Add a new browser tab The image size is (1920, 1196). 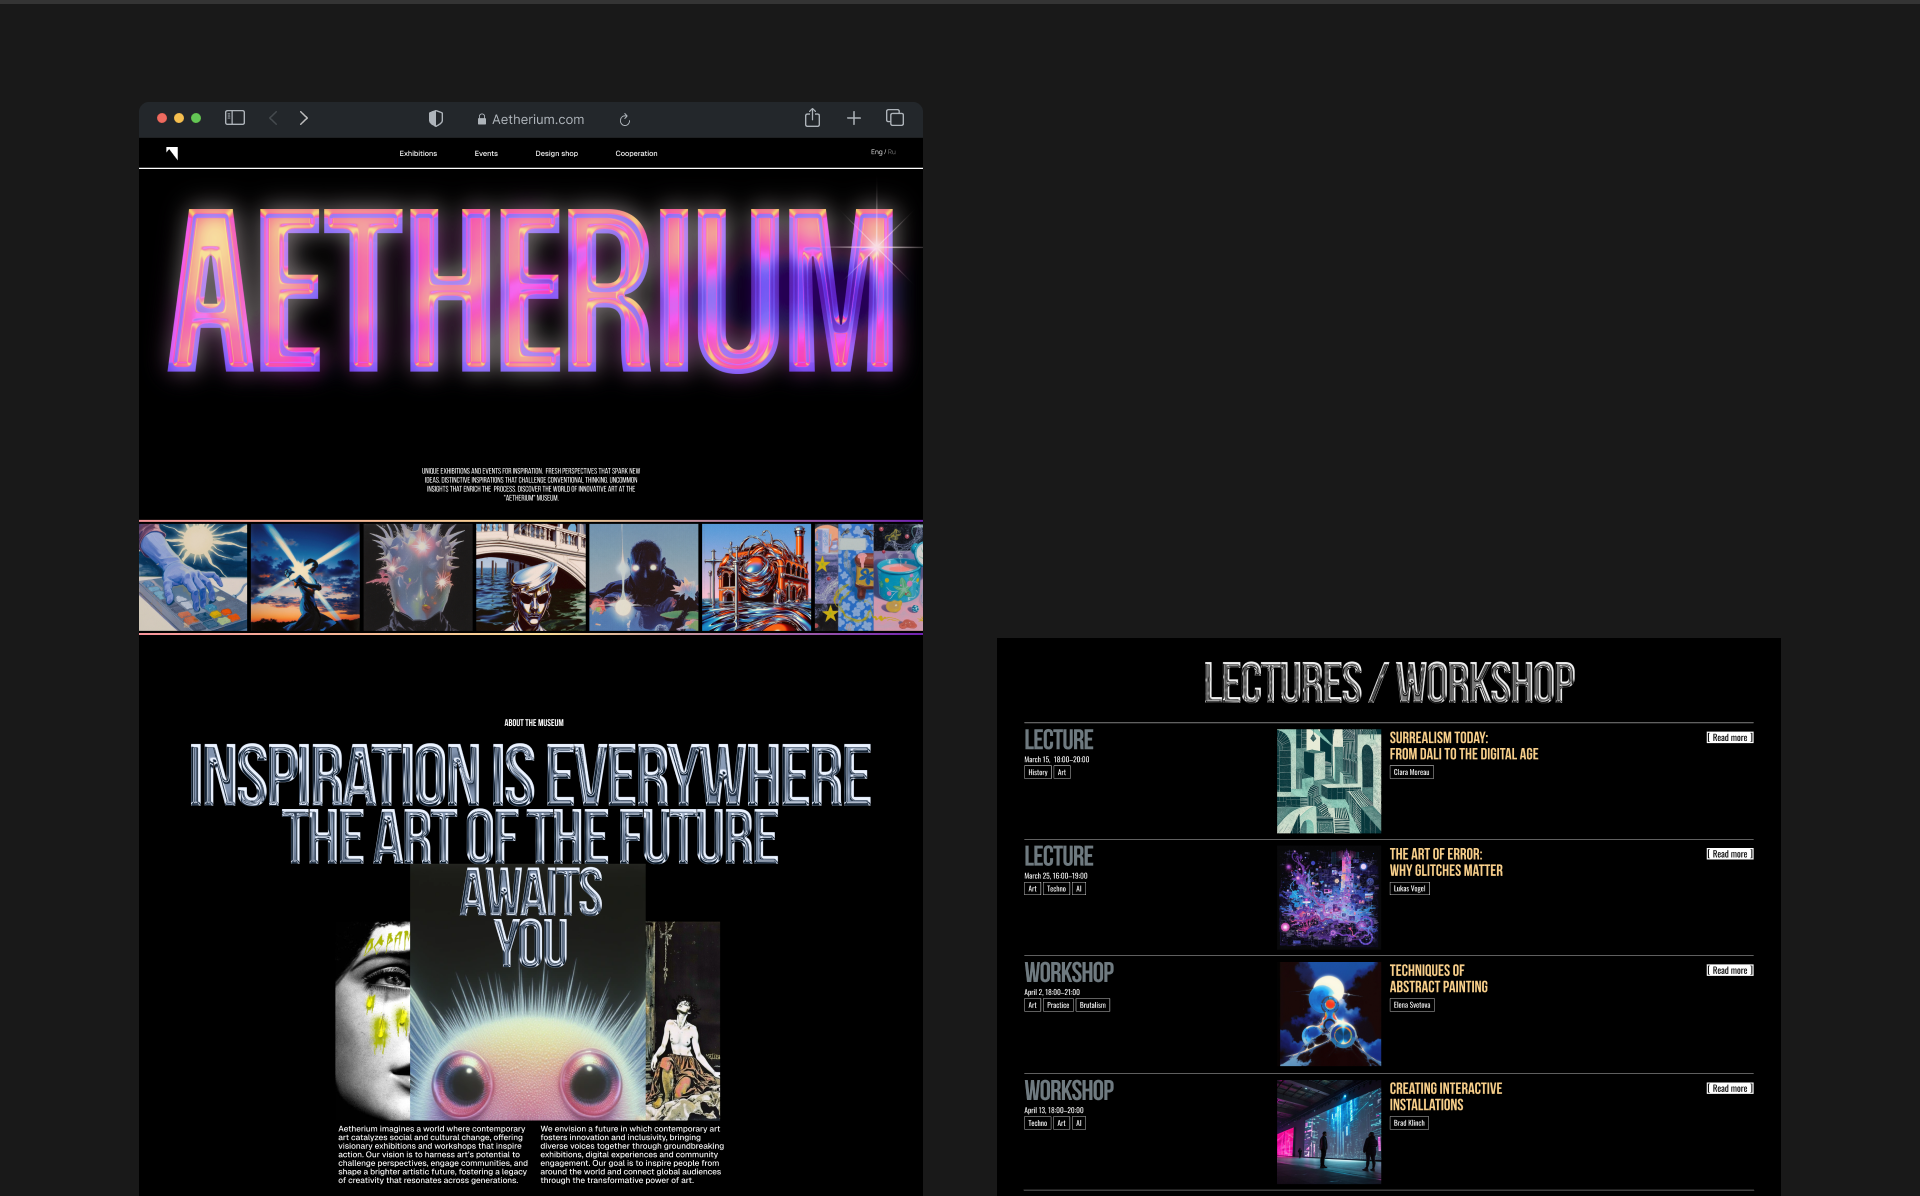pyautogui.click(x=854, y=118)
